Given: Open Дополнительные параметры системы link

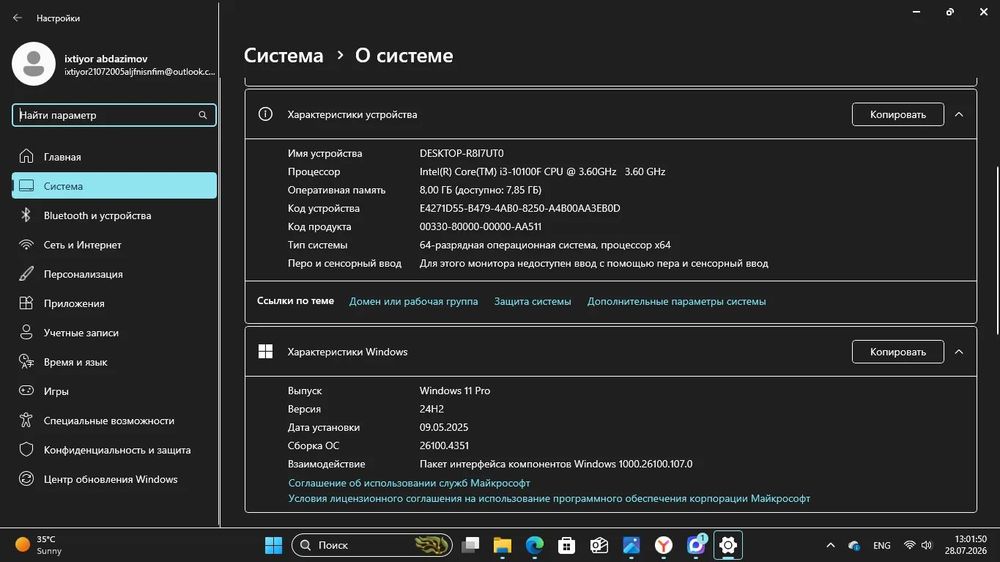Looking at the screenshot, I should (677, 301).
